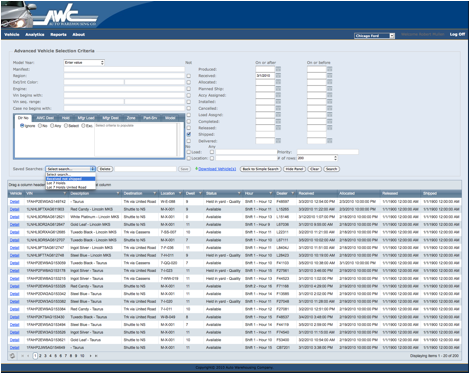This screenshot has height=375, width=470.
Task: Expand the Chicago Ford location dropdown
Action: pos(374,36)
